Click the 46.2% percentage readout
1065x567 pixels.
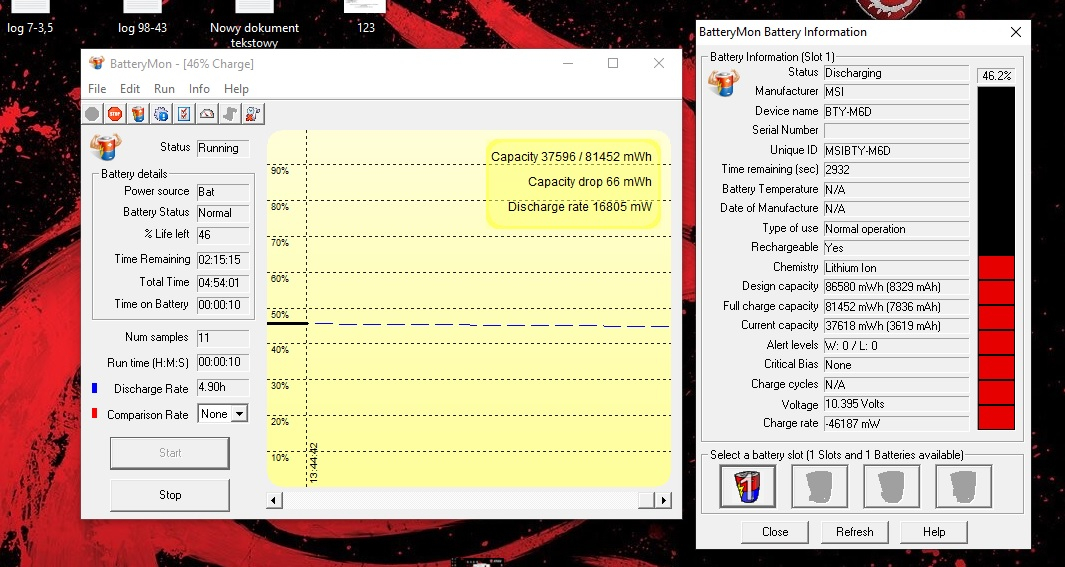pyautogui.click(x=996, y=76)
